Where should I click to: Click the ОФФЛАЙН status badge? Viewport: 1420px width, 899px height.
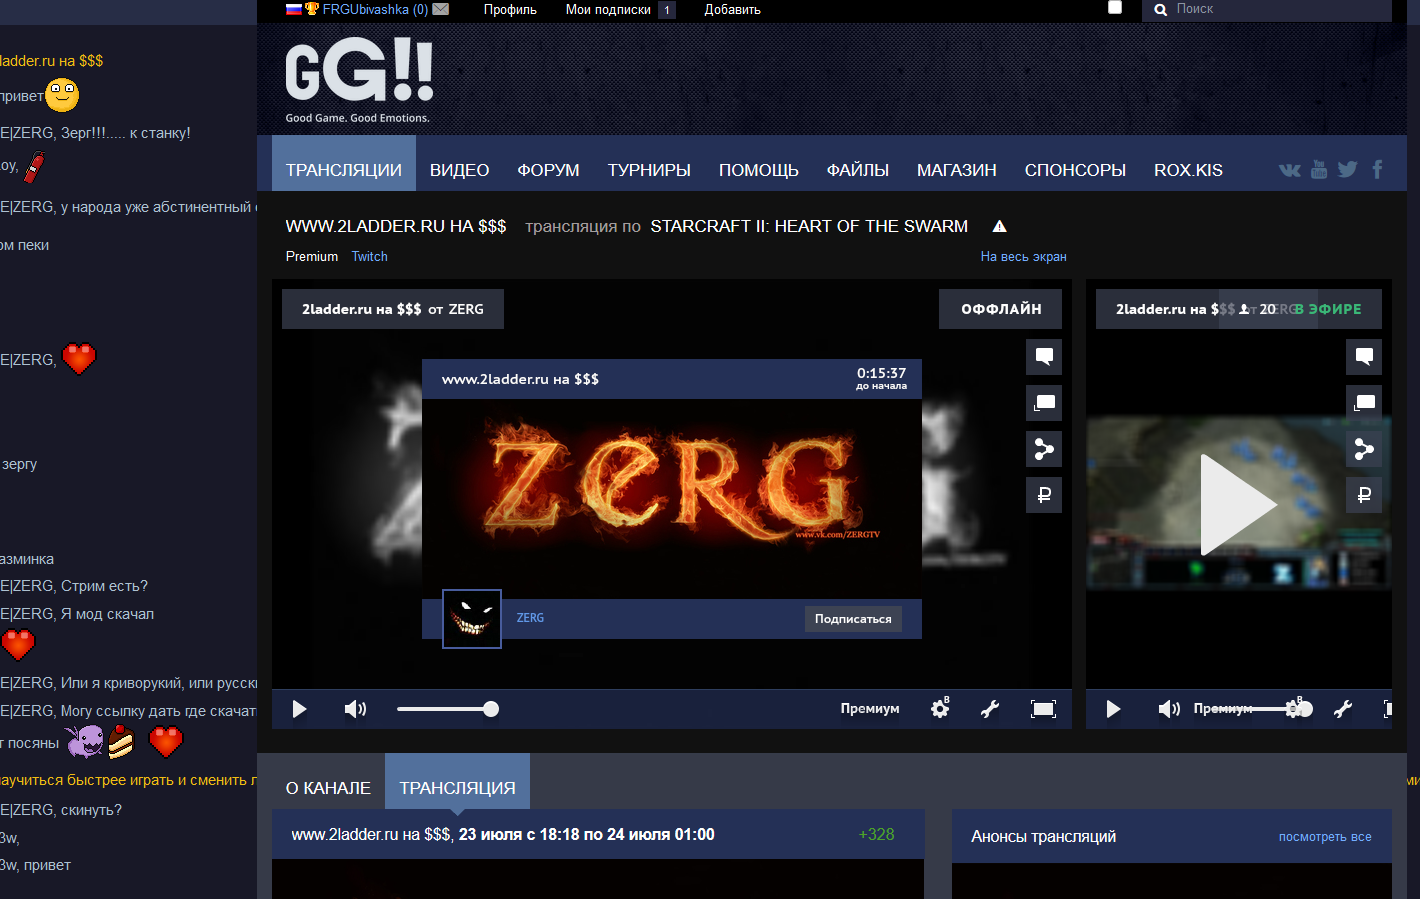click(x=1001, y=309)
